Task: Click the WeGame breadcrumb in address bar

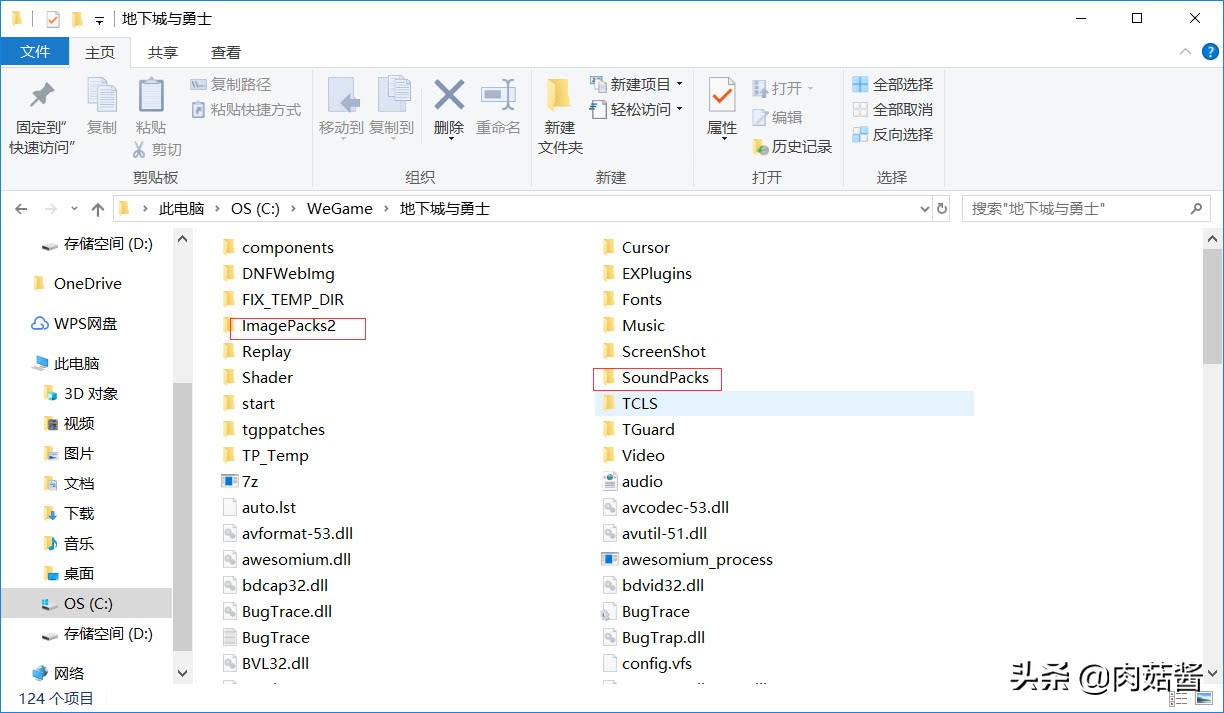Action: (x=340, y=209)
